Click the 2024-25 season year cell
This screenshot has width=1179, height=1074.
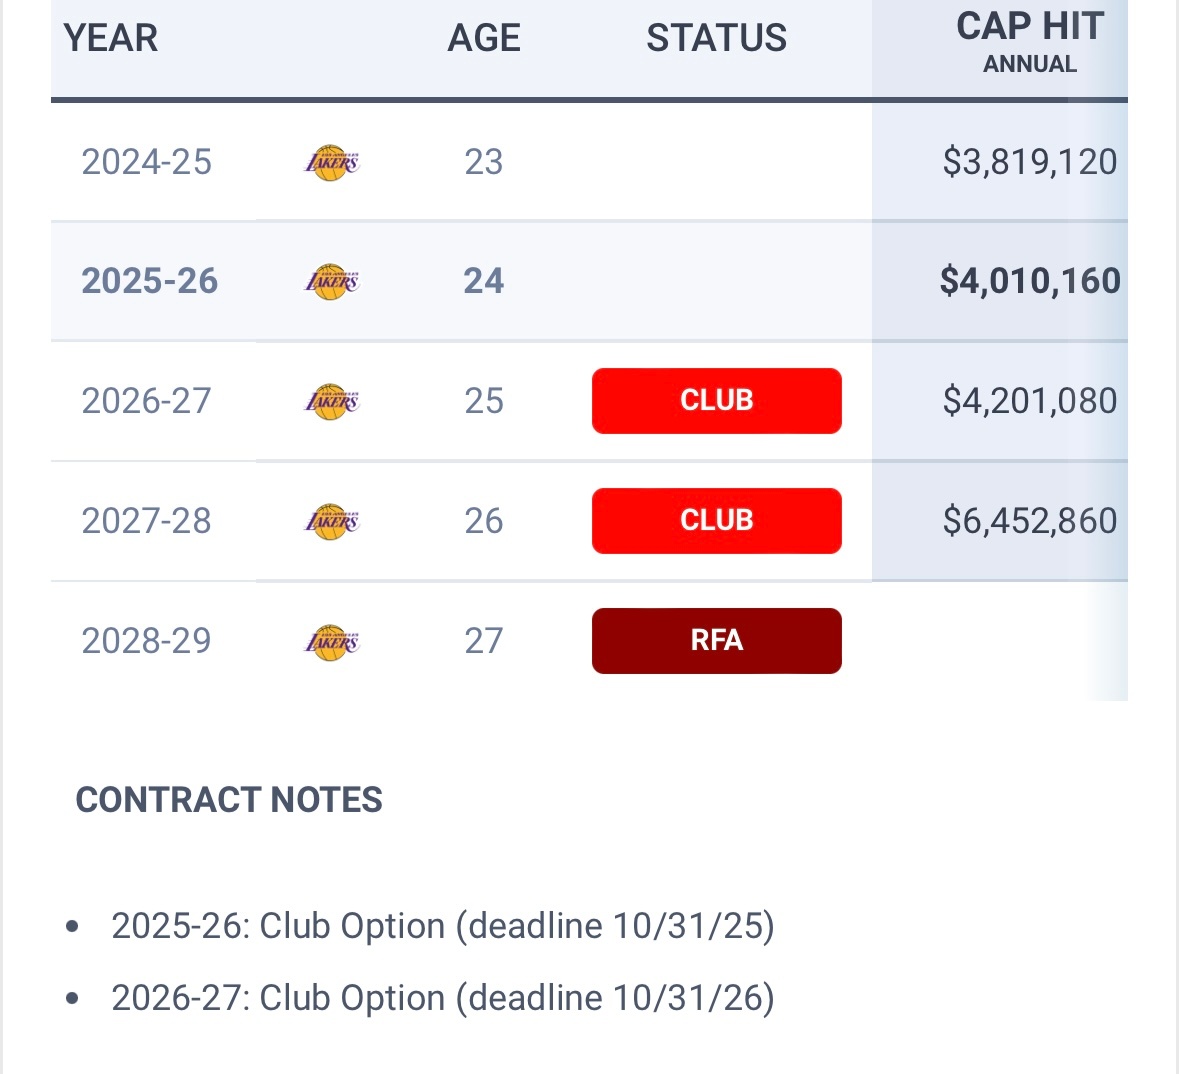tap(147, 162)
